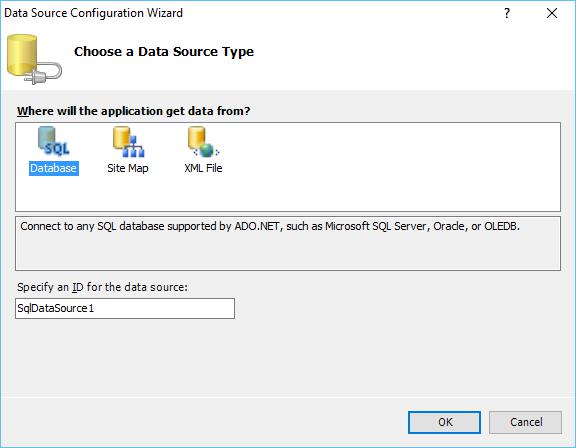The width and height of the screenshot is (576, 448).
Task: Click the highlighted Database label
Action: point(54,168)
